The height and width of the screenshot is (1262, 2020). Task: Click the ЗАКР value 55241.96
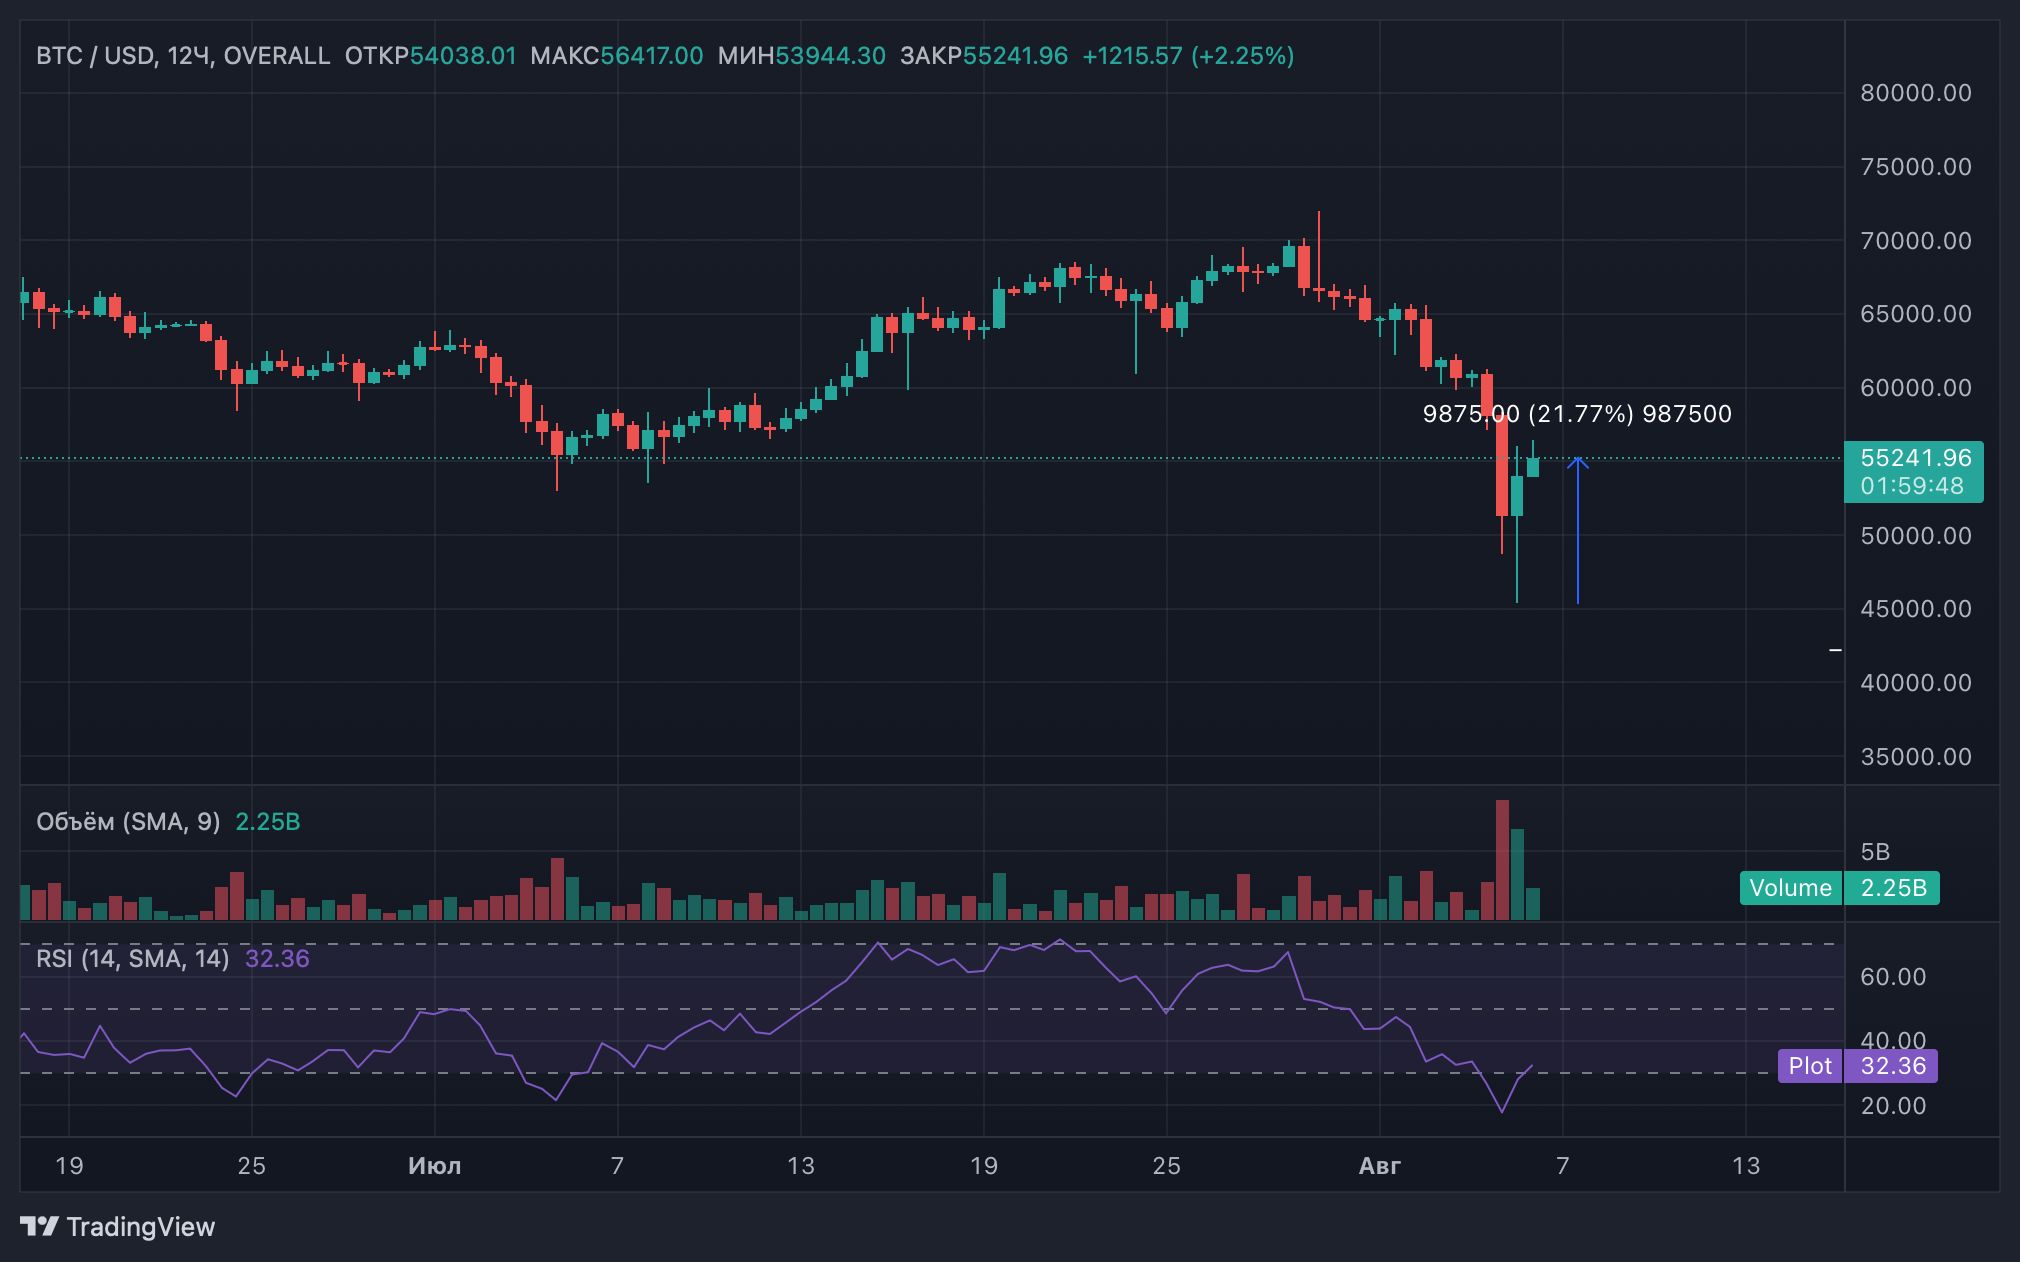(1015, 56)
